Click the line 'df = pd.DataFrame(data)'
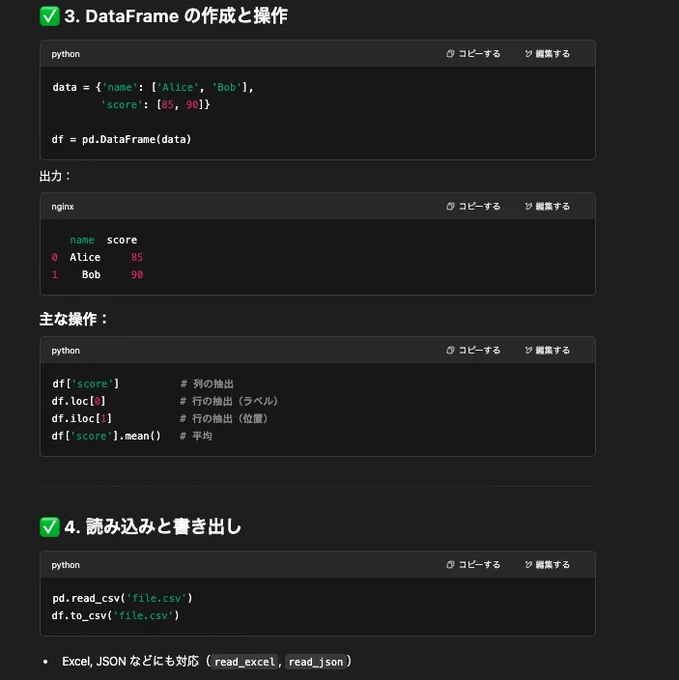The width and height of the screenshot is (679, 680). [121, 140]
